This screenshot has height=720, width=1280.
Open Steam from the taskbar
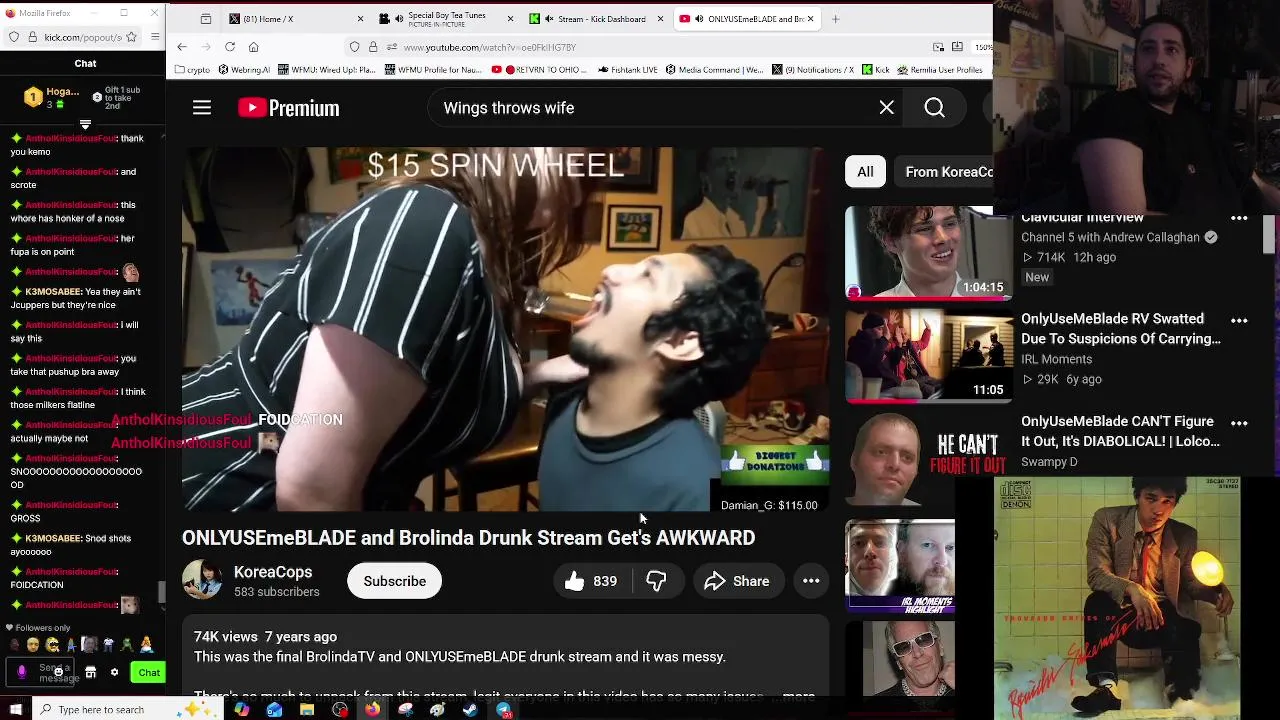point(470,710)
